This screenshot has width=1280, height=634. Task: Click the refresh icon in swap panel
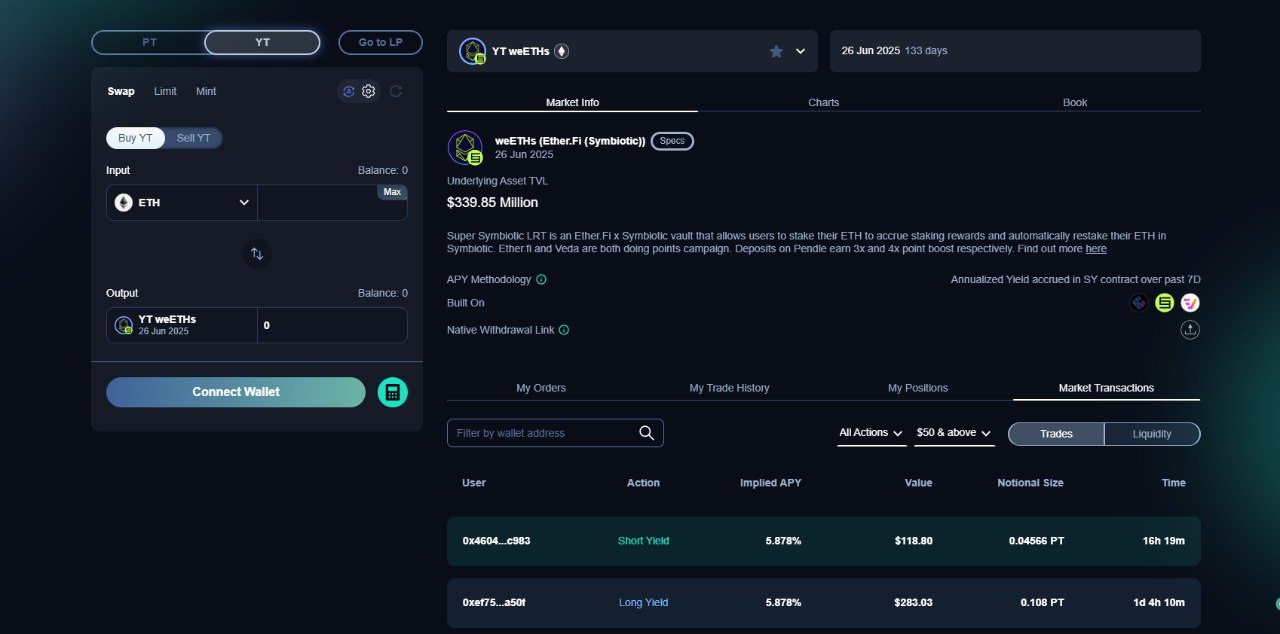(396, 91)
